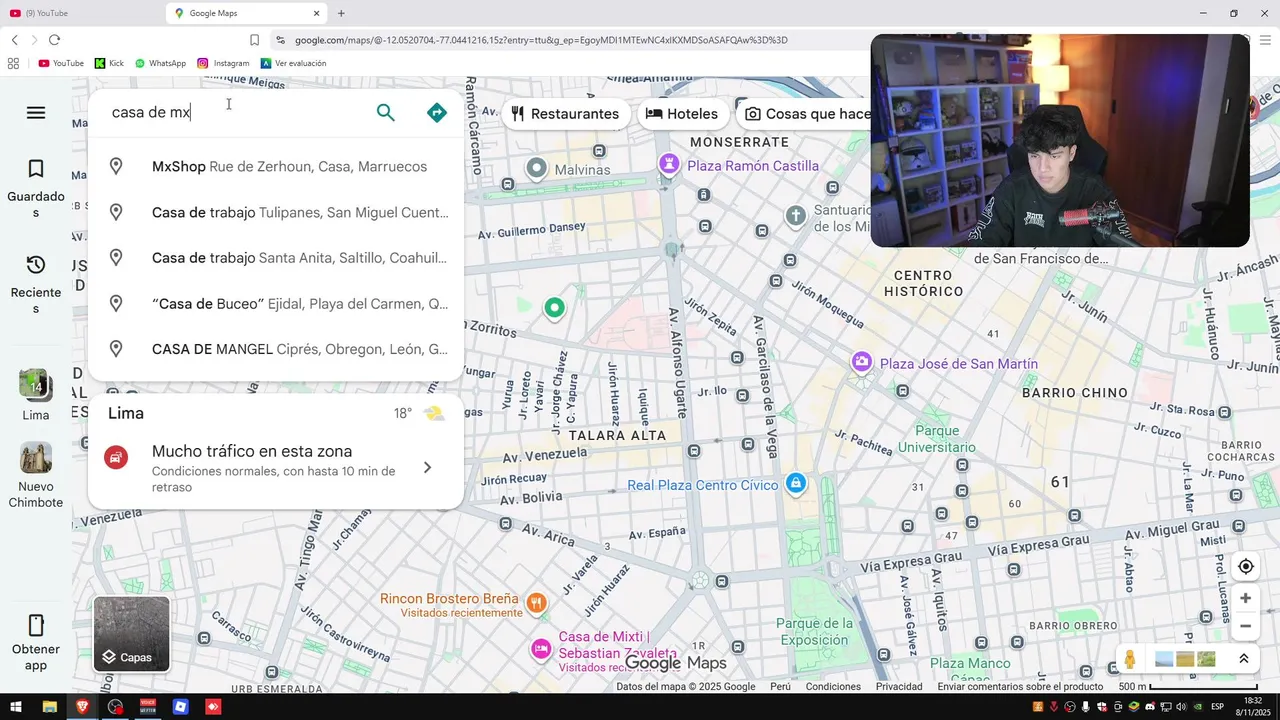1280x720 pixels.
Task: Open the Roblox taskbar icon
Action: (180, 707)
